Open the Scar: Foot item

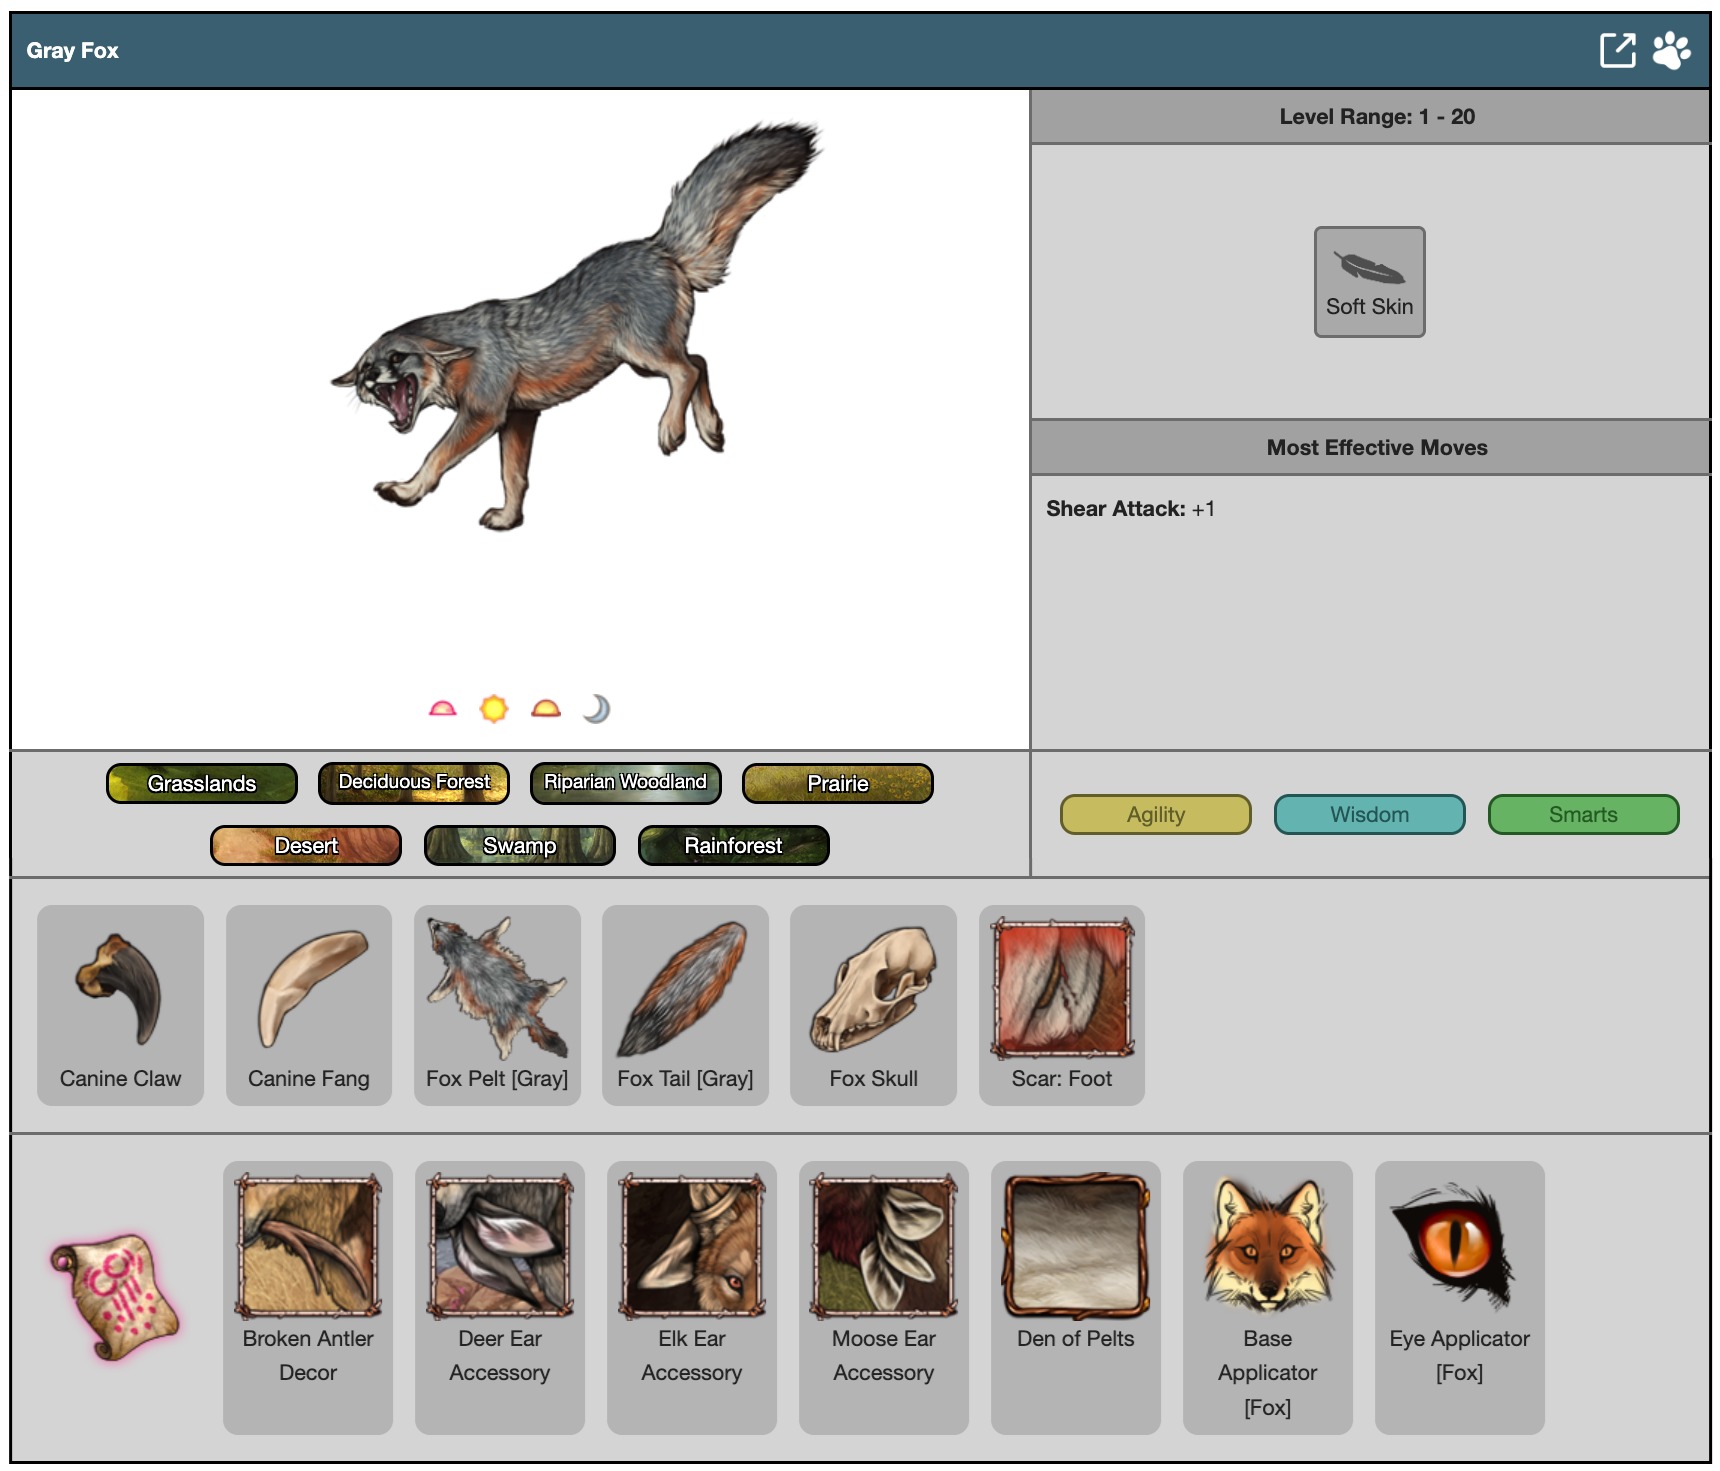point(1061,1004)
